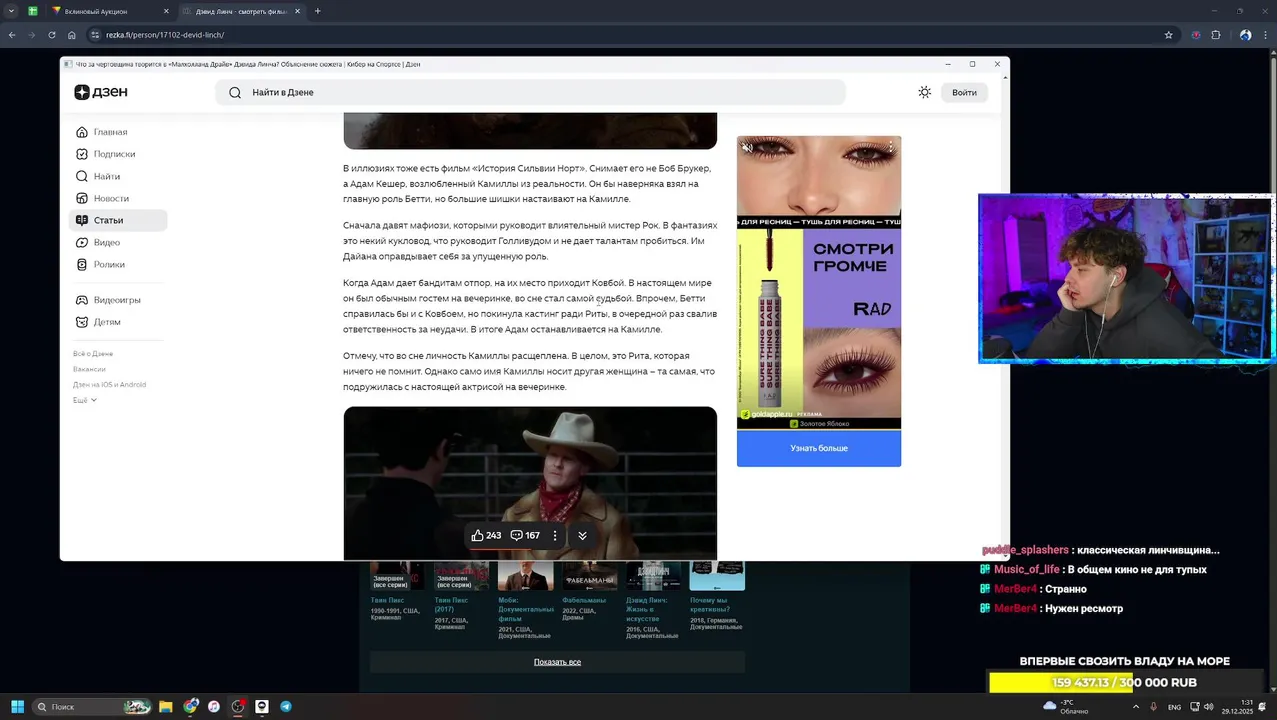Open the red-blue extension icon

coord(1196,35)
